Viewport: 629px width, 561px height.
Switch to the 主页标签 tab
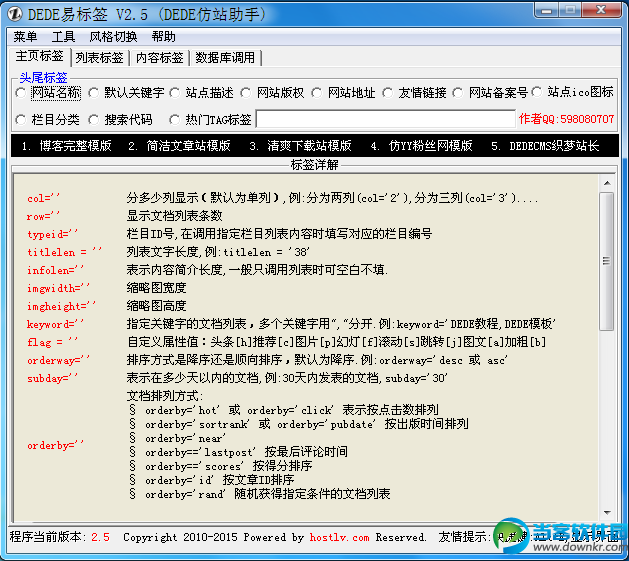tap(39, 57)
